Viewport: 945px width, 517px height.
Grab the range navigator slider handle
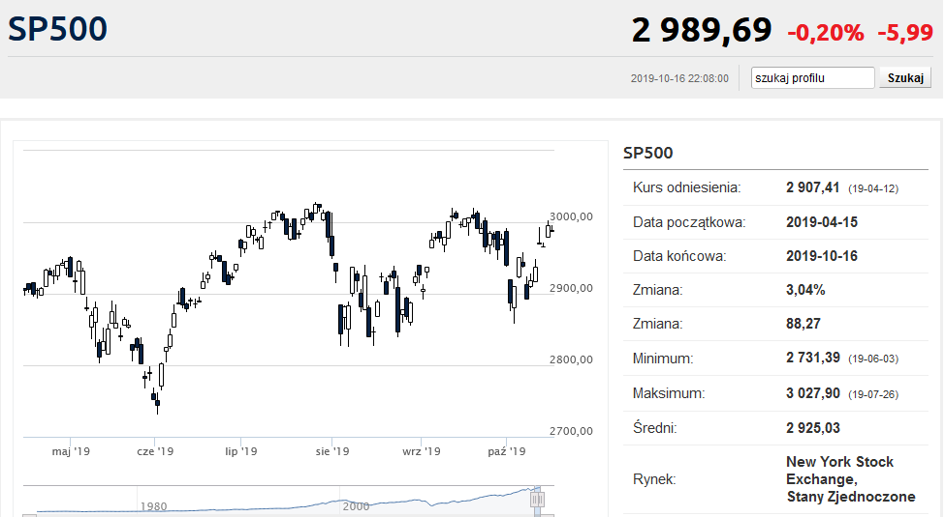click(x=537, y=498)
